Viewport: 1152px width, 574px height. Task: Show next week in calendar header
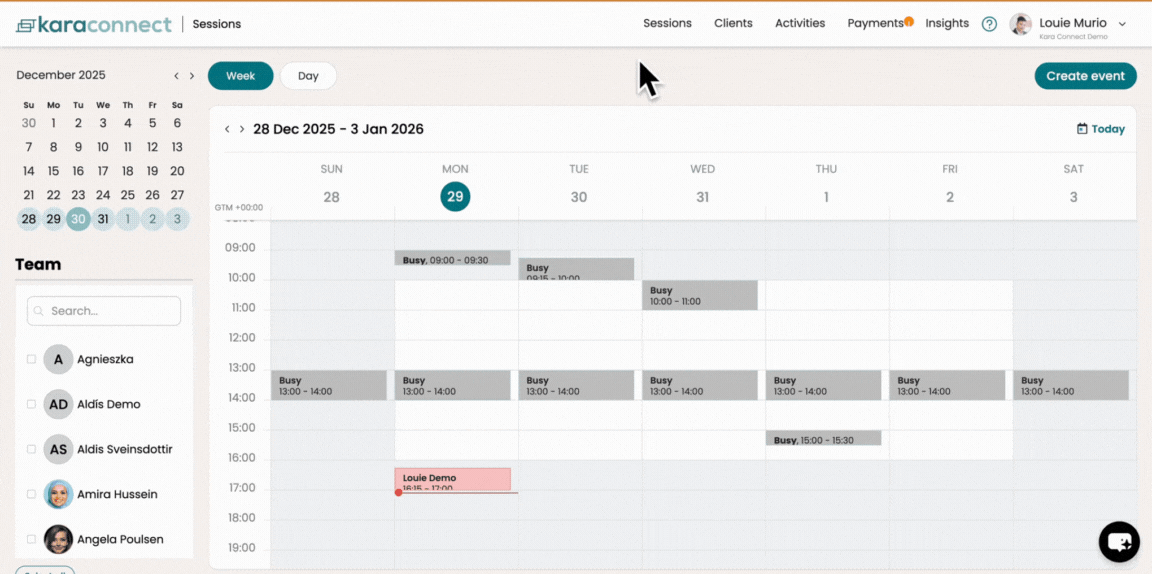(242, 129)
